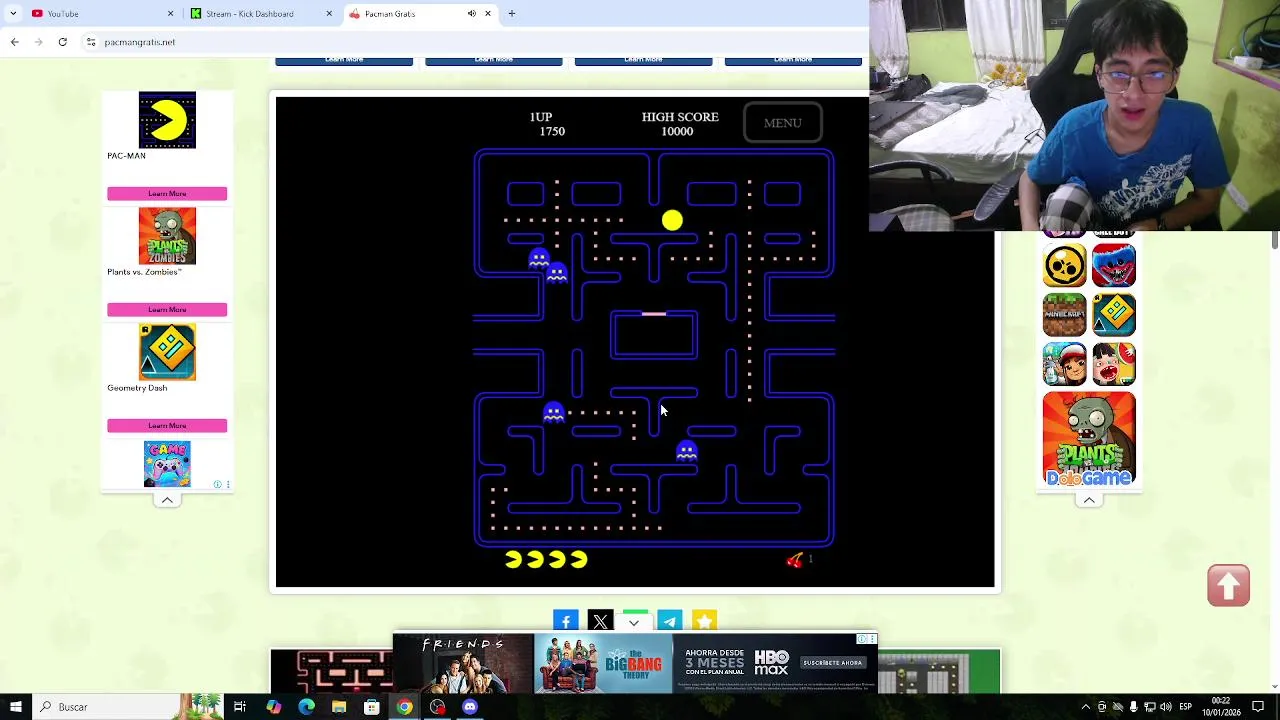1280x720 pixels.
Task: Collapse the right ad panel with the chevron
Action: tap(1089, 499)
